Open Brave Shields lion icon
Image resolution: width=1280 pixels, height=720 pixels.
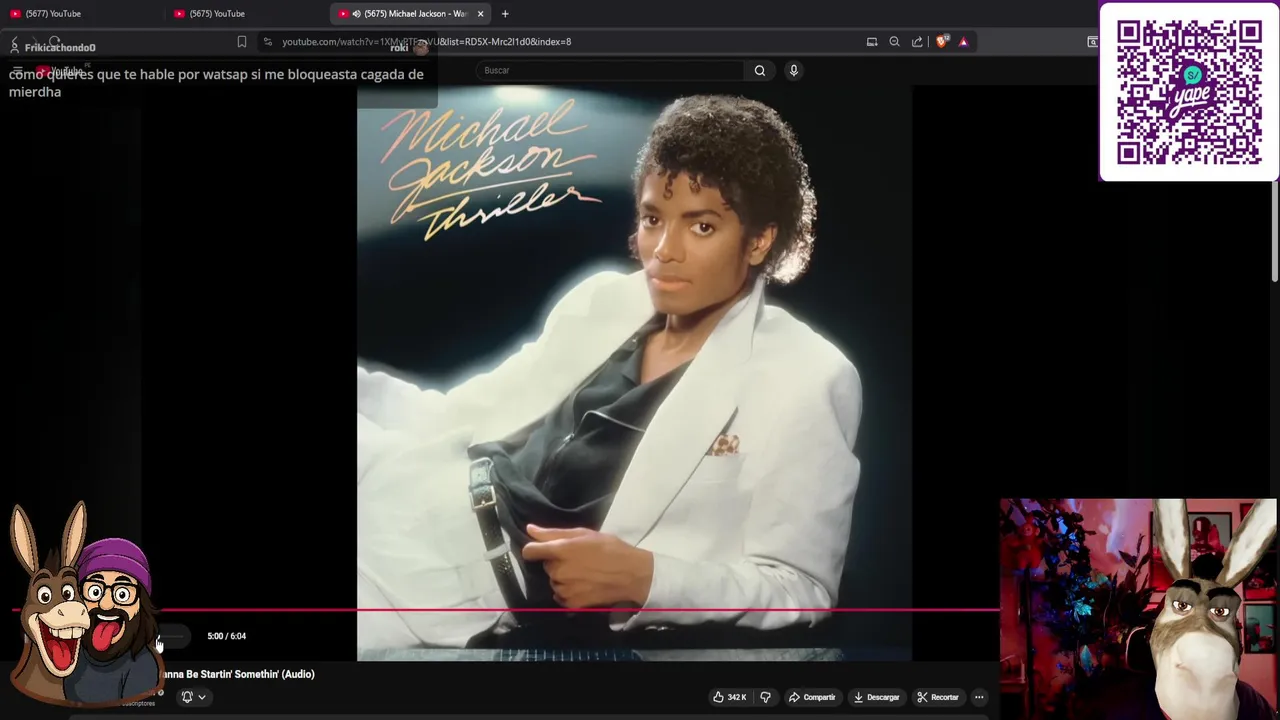(941, 42)
